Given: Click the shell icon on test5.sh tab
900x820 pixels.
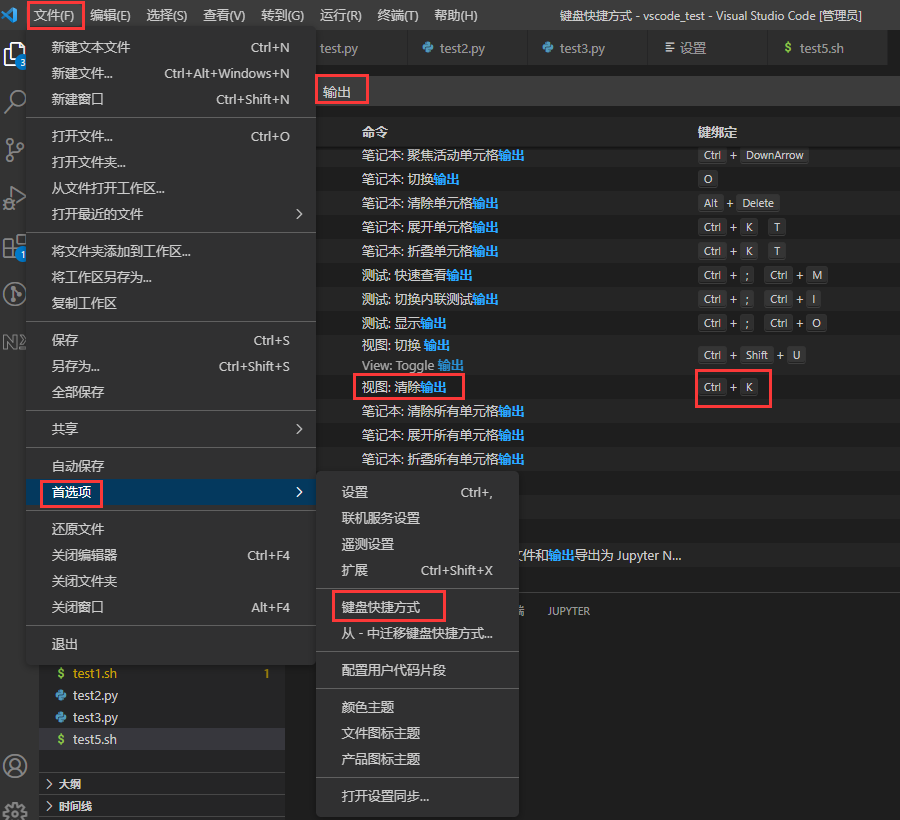Looking at the screenshot, I should click(x=788, y=48).
